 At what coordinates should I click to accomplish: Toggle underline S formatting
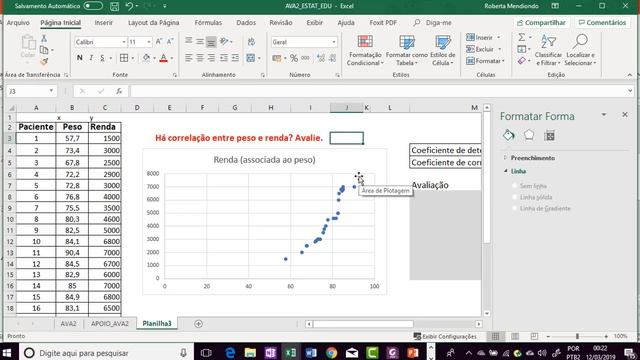(x=102, y=58)
